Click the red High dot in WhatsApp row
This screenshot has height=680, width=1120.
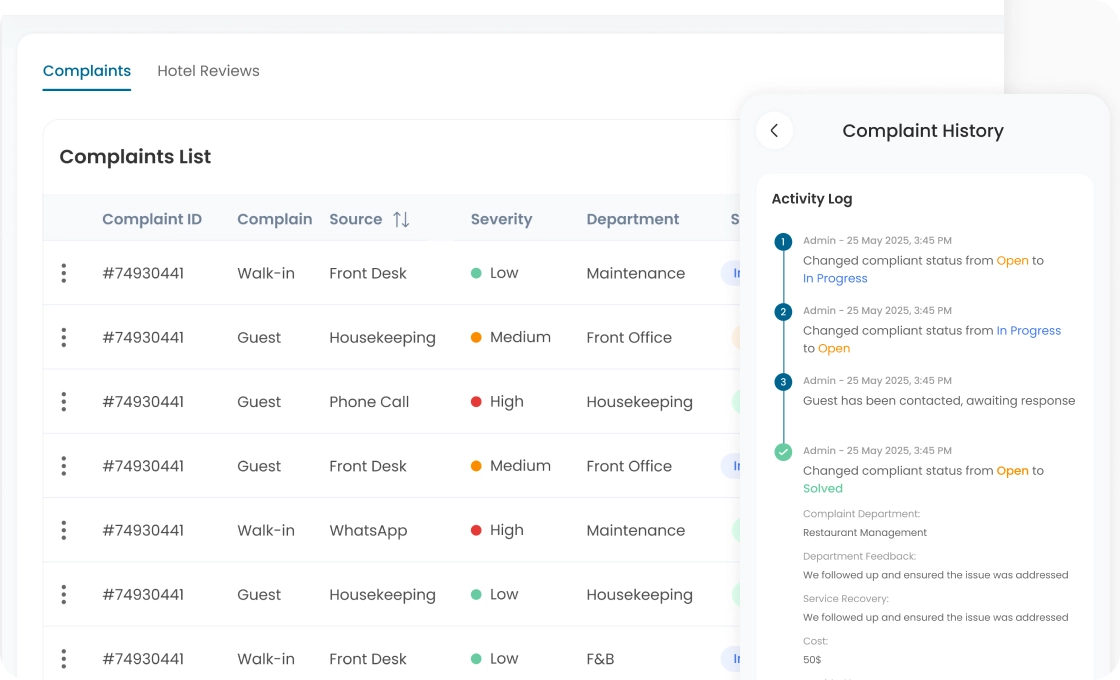coord(476,530)
